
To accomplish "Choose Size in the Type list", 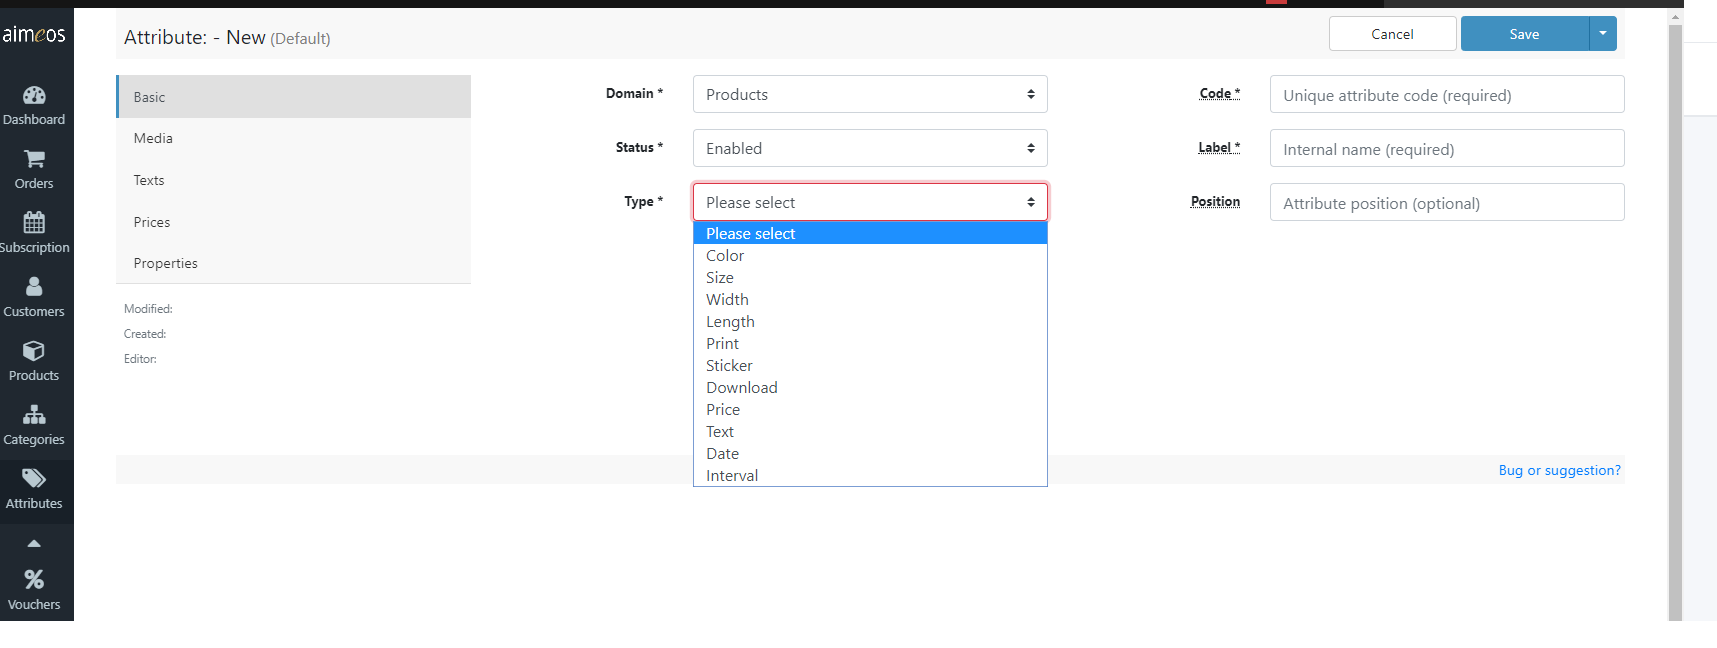I will [x=870, y=277].
